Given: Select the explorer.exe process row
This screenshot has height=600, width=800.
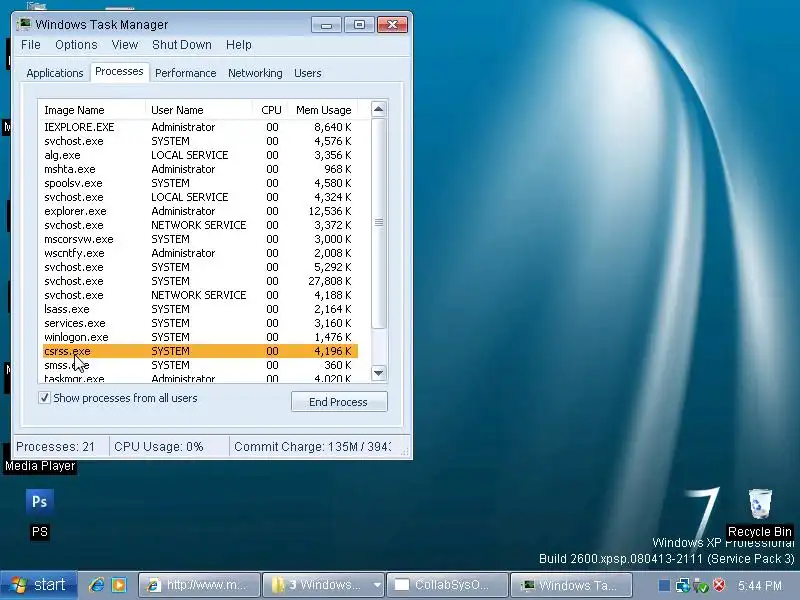Looking at the screenshot, I should 200,211.
